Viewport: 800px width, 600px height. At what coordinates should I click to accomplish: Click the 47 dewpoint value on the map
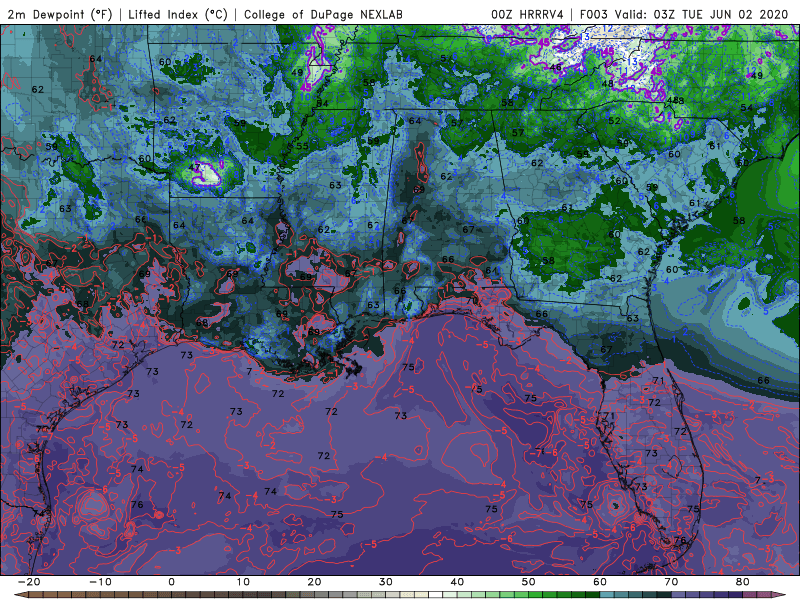click(194, 167)
